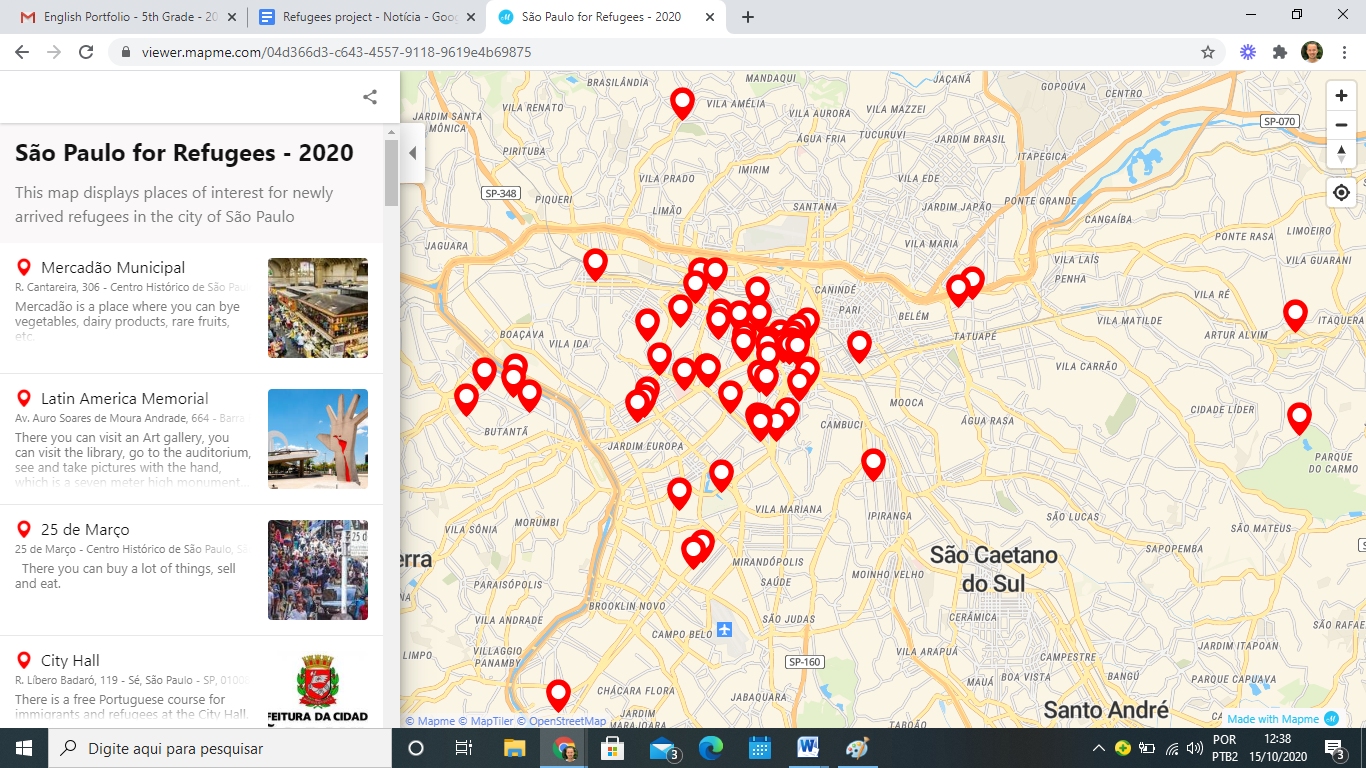The width and height of the screenshot is (1366, 768).
Task: Click the sidebar list scrollbar thumb
Action: pyautogui.click(x=391, y=172)
